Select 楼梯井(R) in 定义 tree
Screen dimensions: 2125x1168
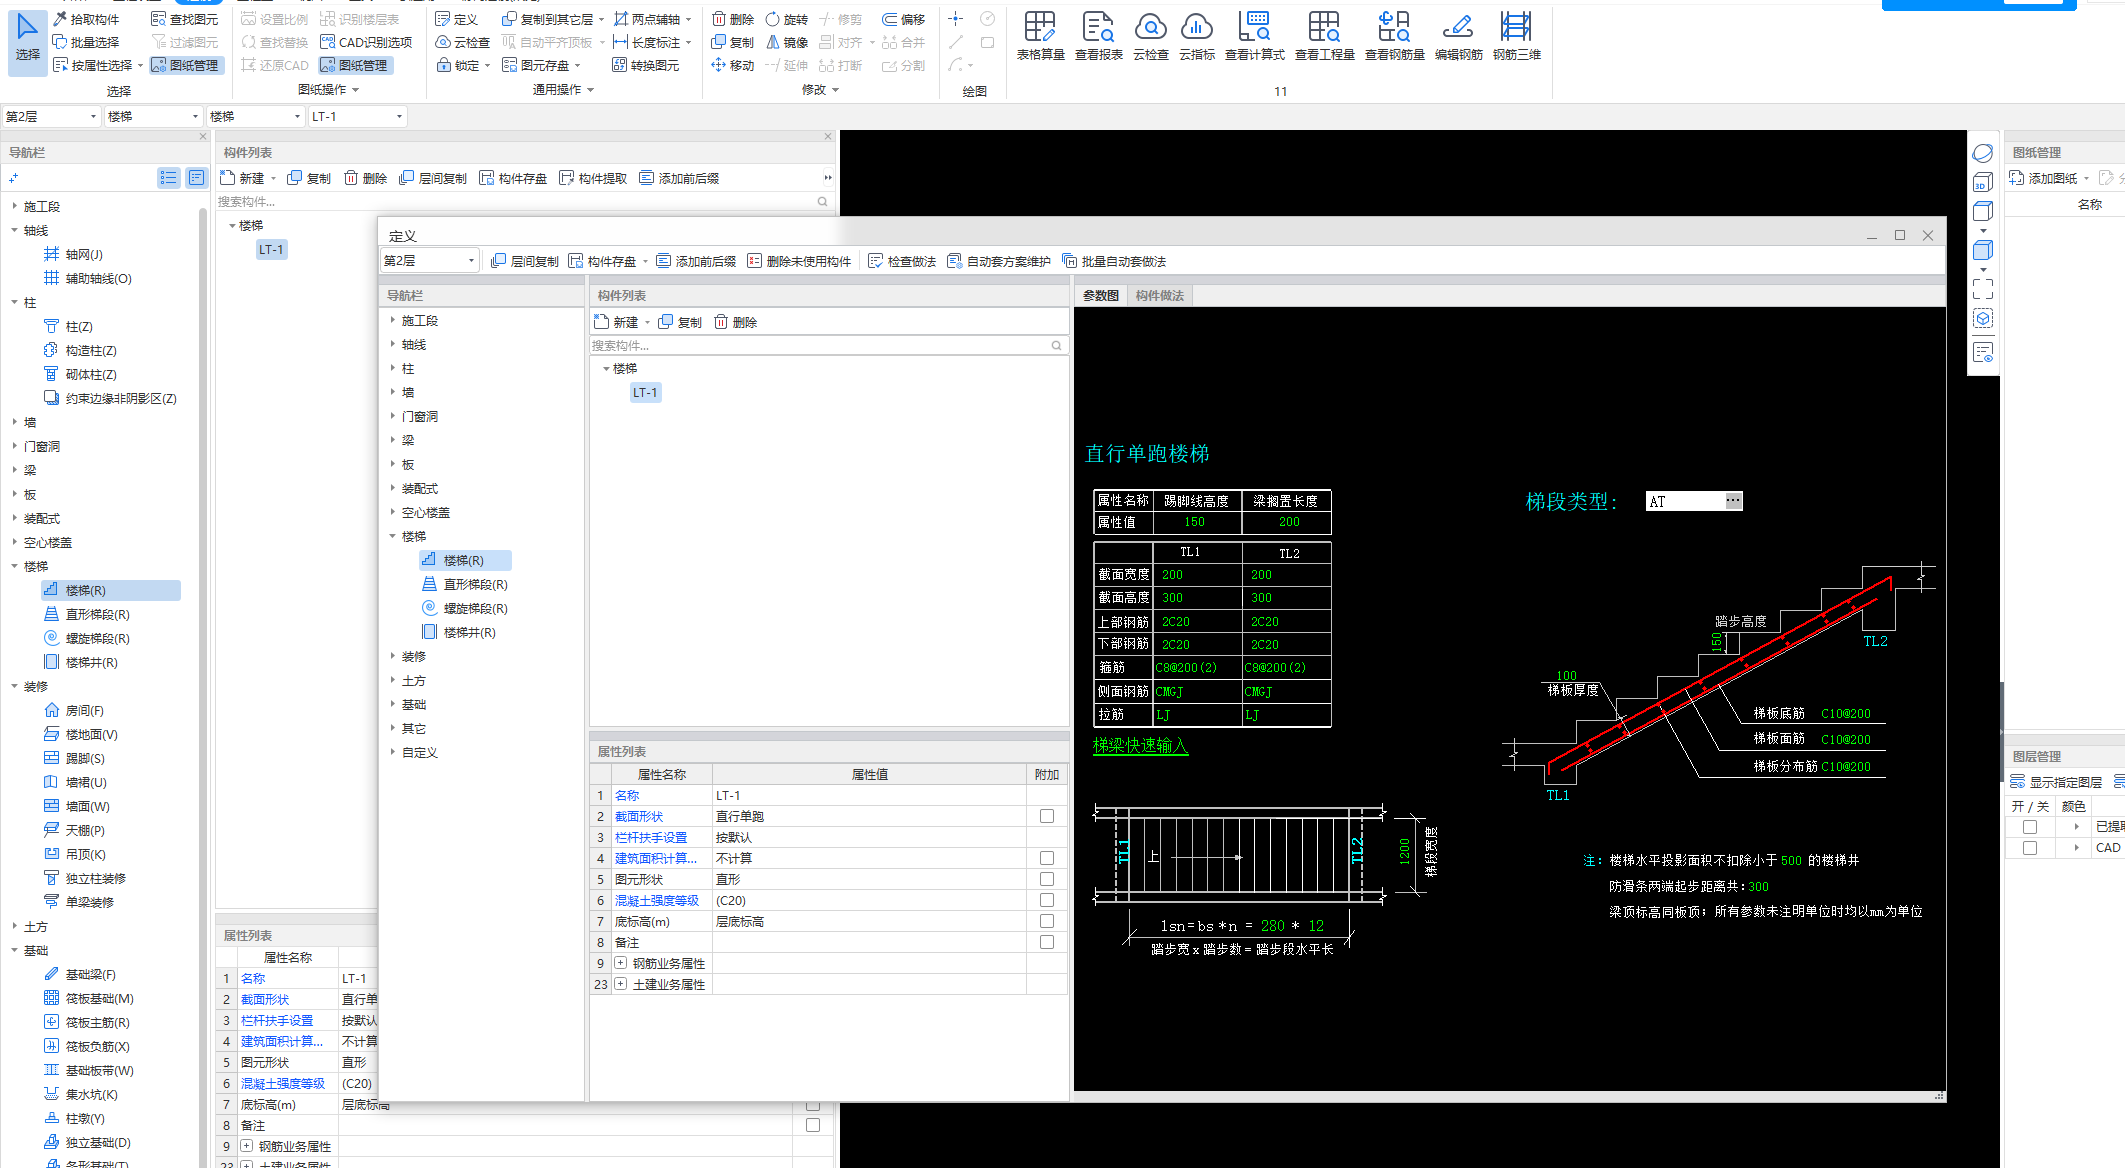(x=459, y=633)
